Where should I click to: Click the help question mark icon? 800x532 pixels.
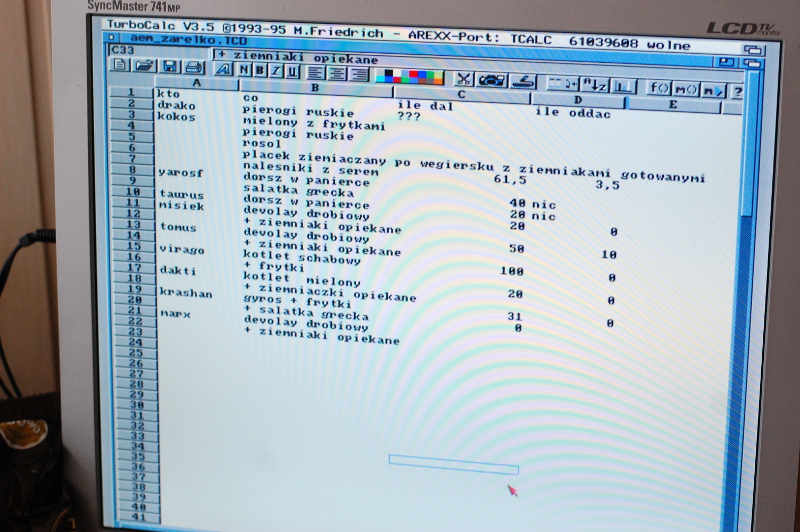[x=736, y=92]
